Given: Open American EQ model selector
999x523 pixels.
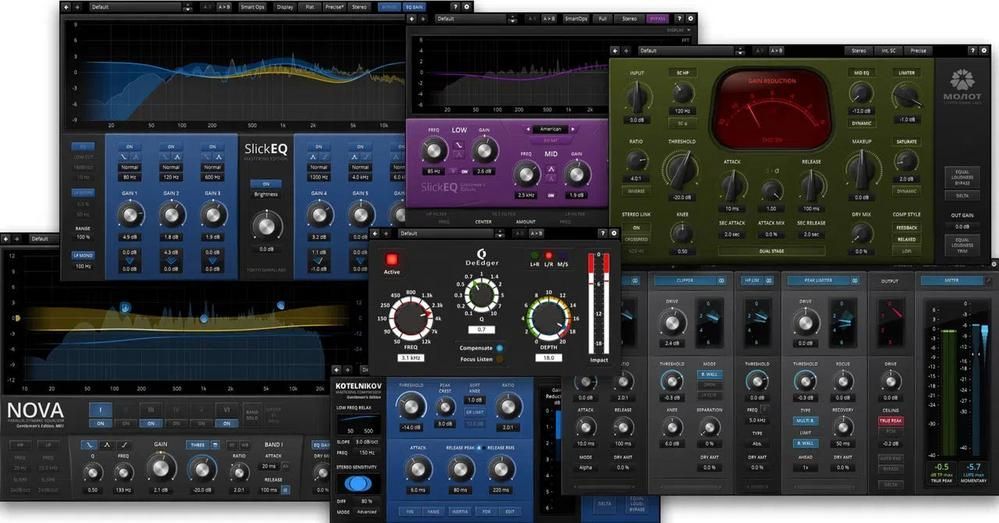Looking at the screenshot, I should point(550,129).
